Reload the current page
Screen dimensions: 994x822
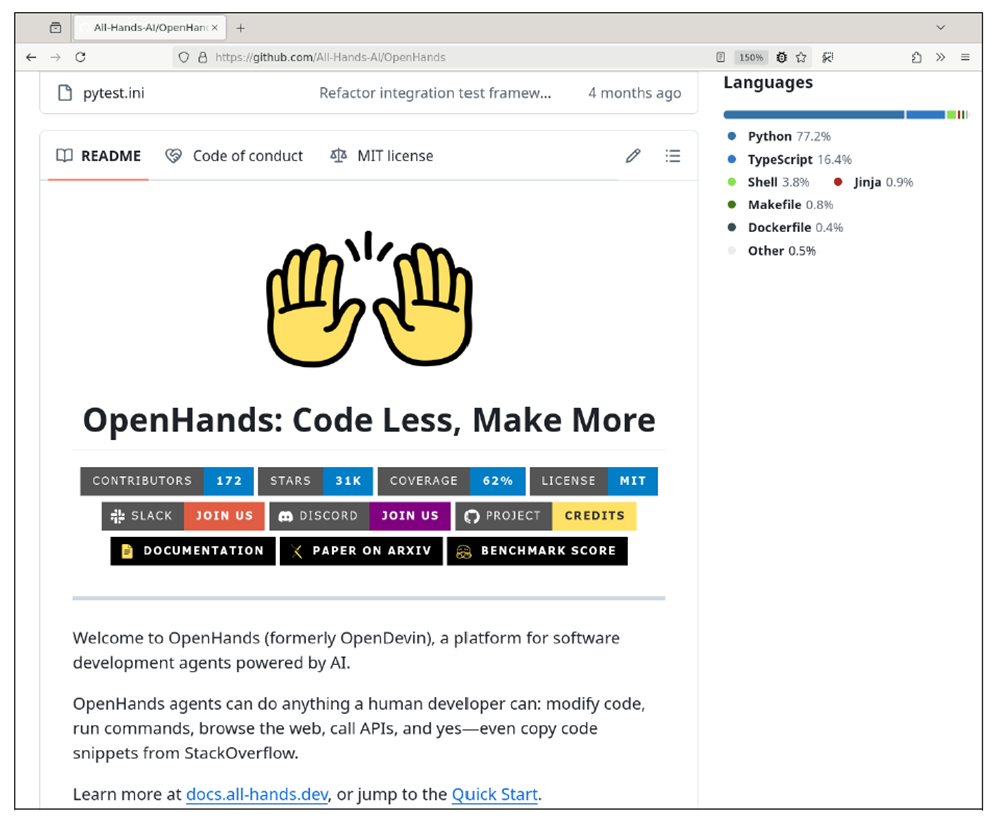tap(80, 57)
